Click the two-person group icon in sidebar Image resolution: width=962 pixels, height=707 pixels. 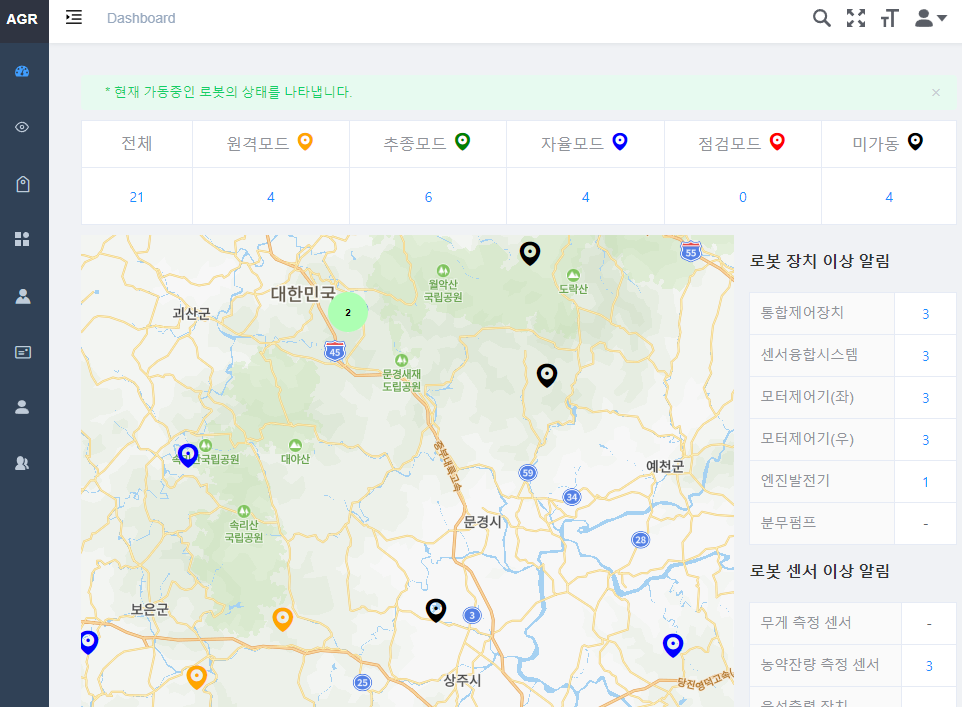tap(23, 463)
